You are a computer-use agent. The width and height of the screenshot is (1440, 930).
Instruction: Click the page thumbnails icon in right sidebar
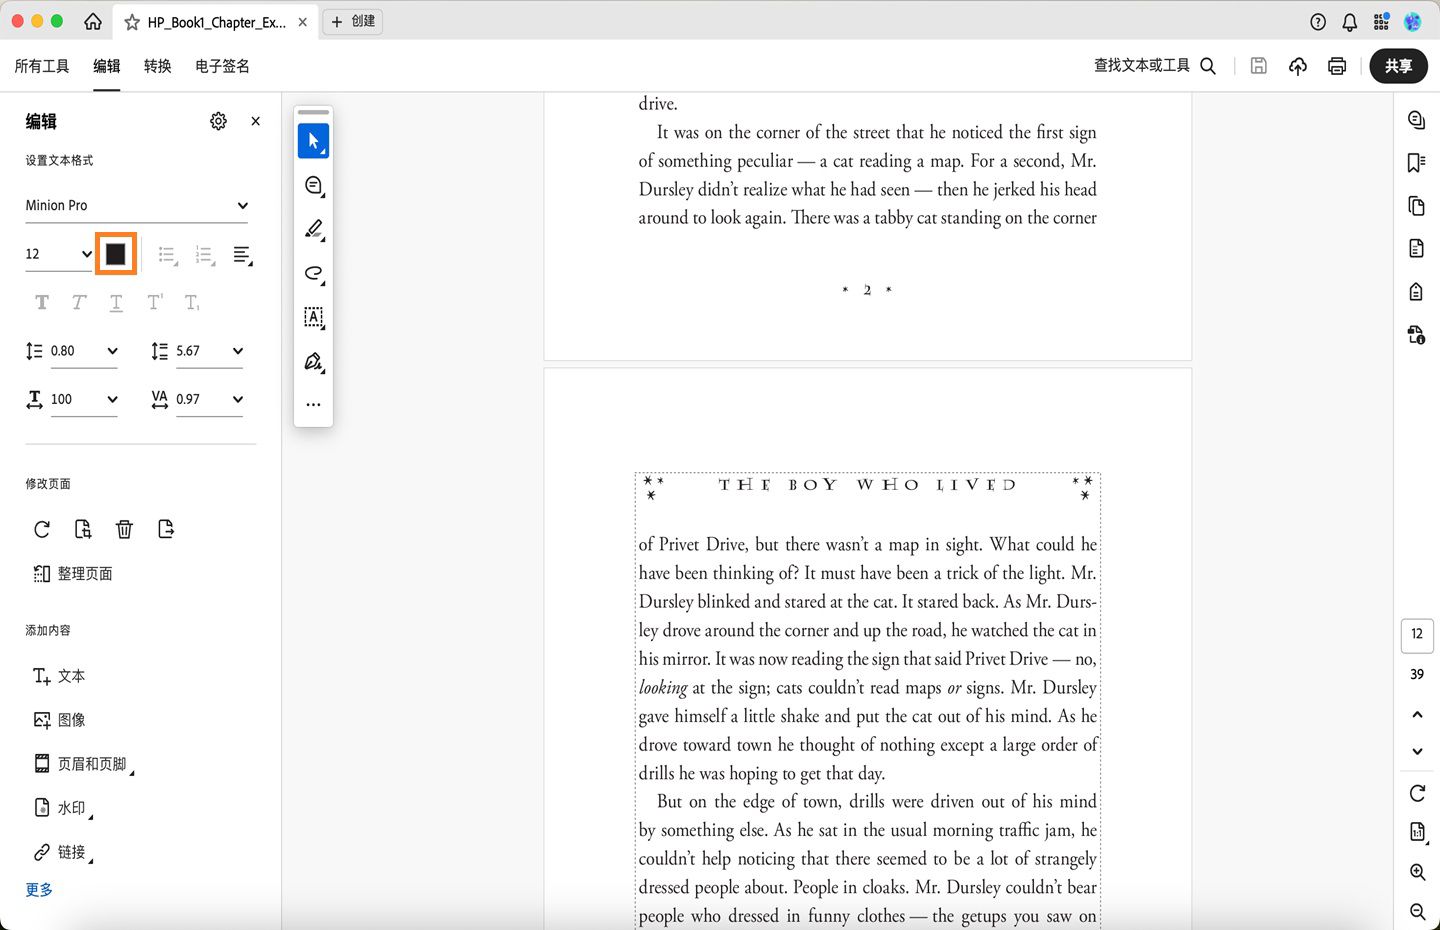coord(1416,206)
